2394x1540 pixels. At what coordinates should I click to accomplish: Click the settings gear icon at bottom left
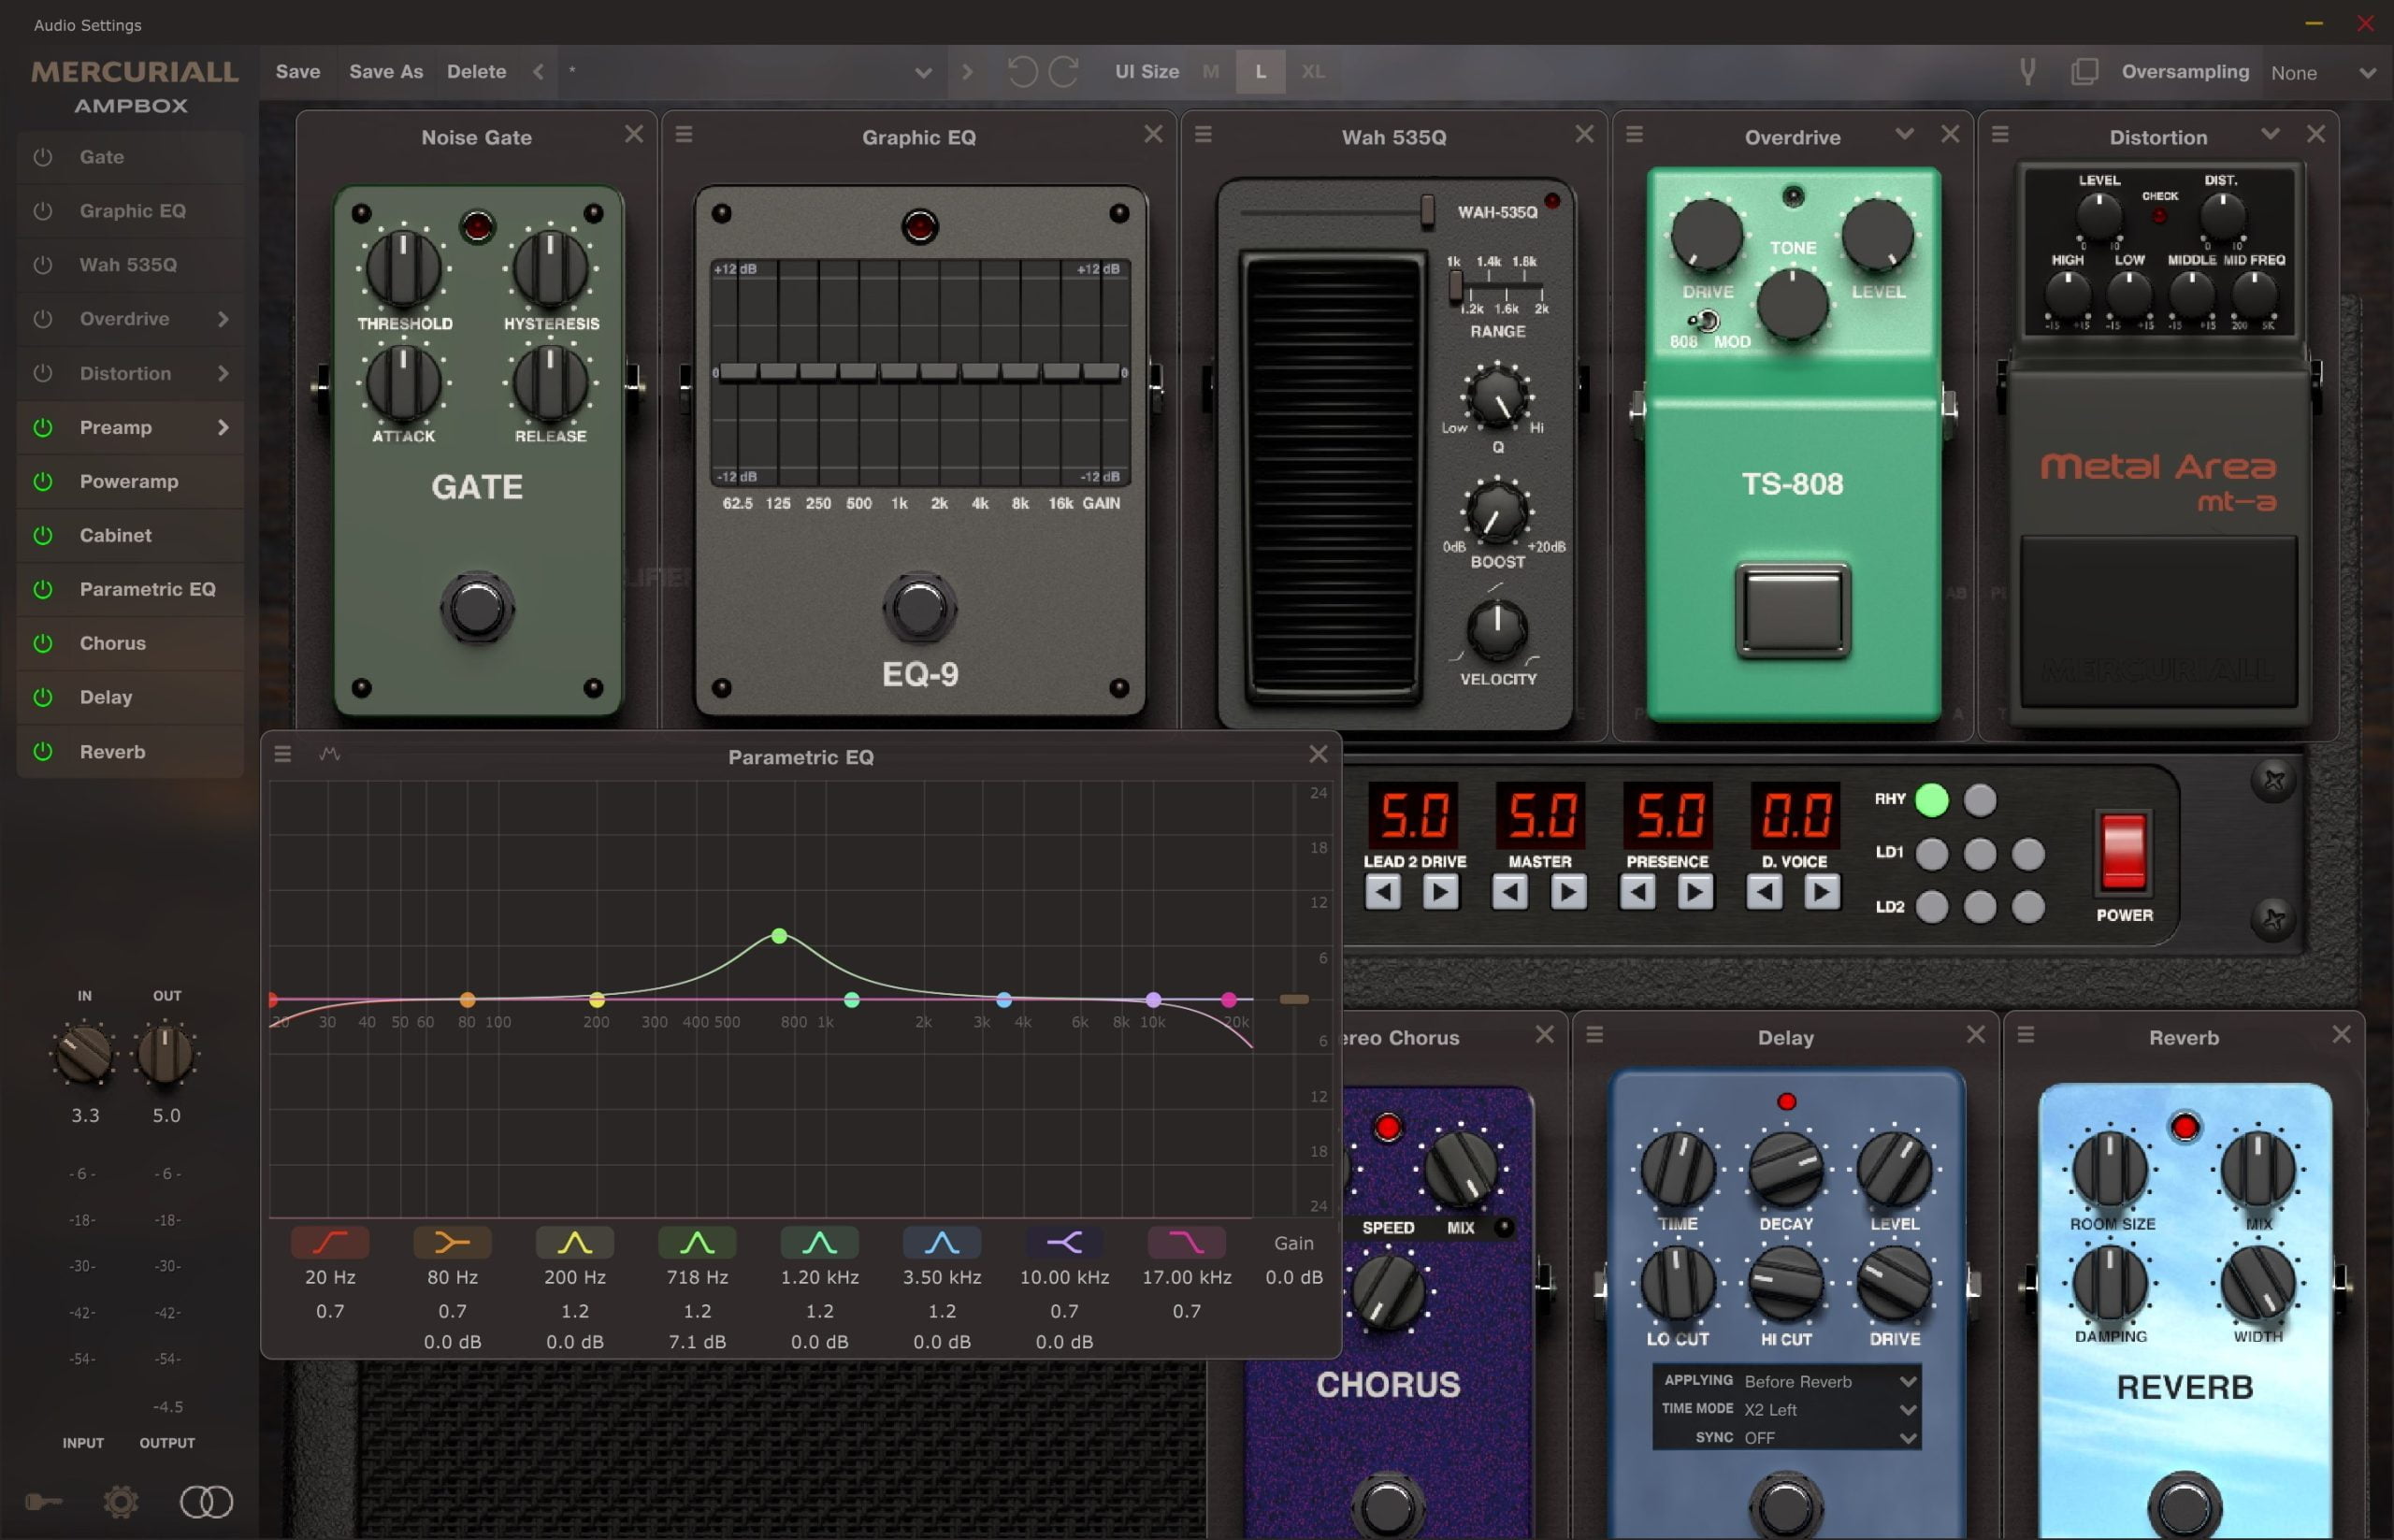[x=121, y=1502]
